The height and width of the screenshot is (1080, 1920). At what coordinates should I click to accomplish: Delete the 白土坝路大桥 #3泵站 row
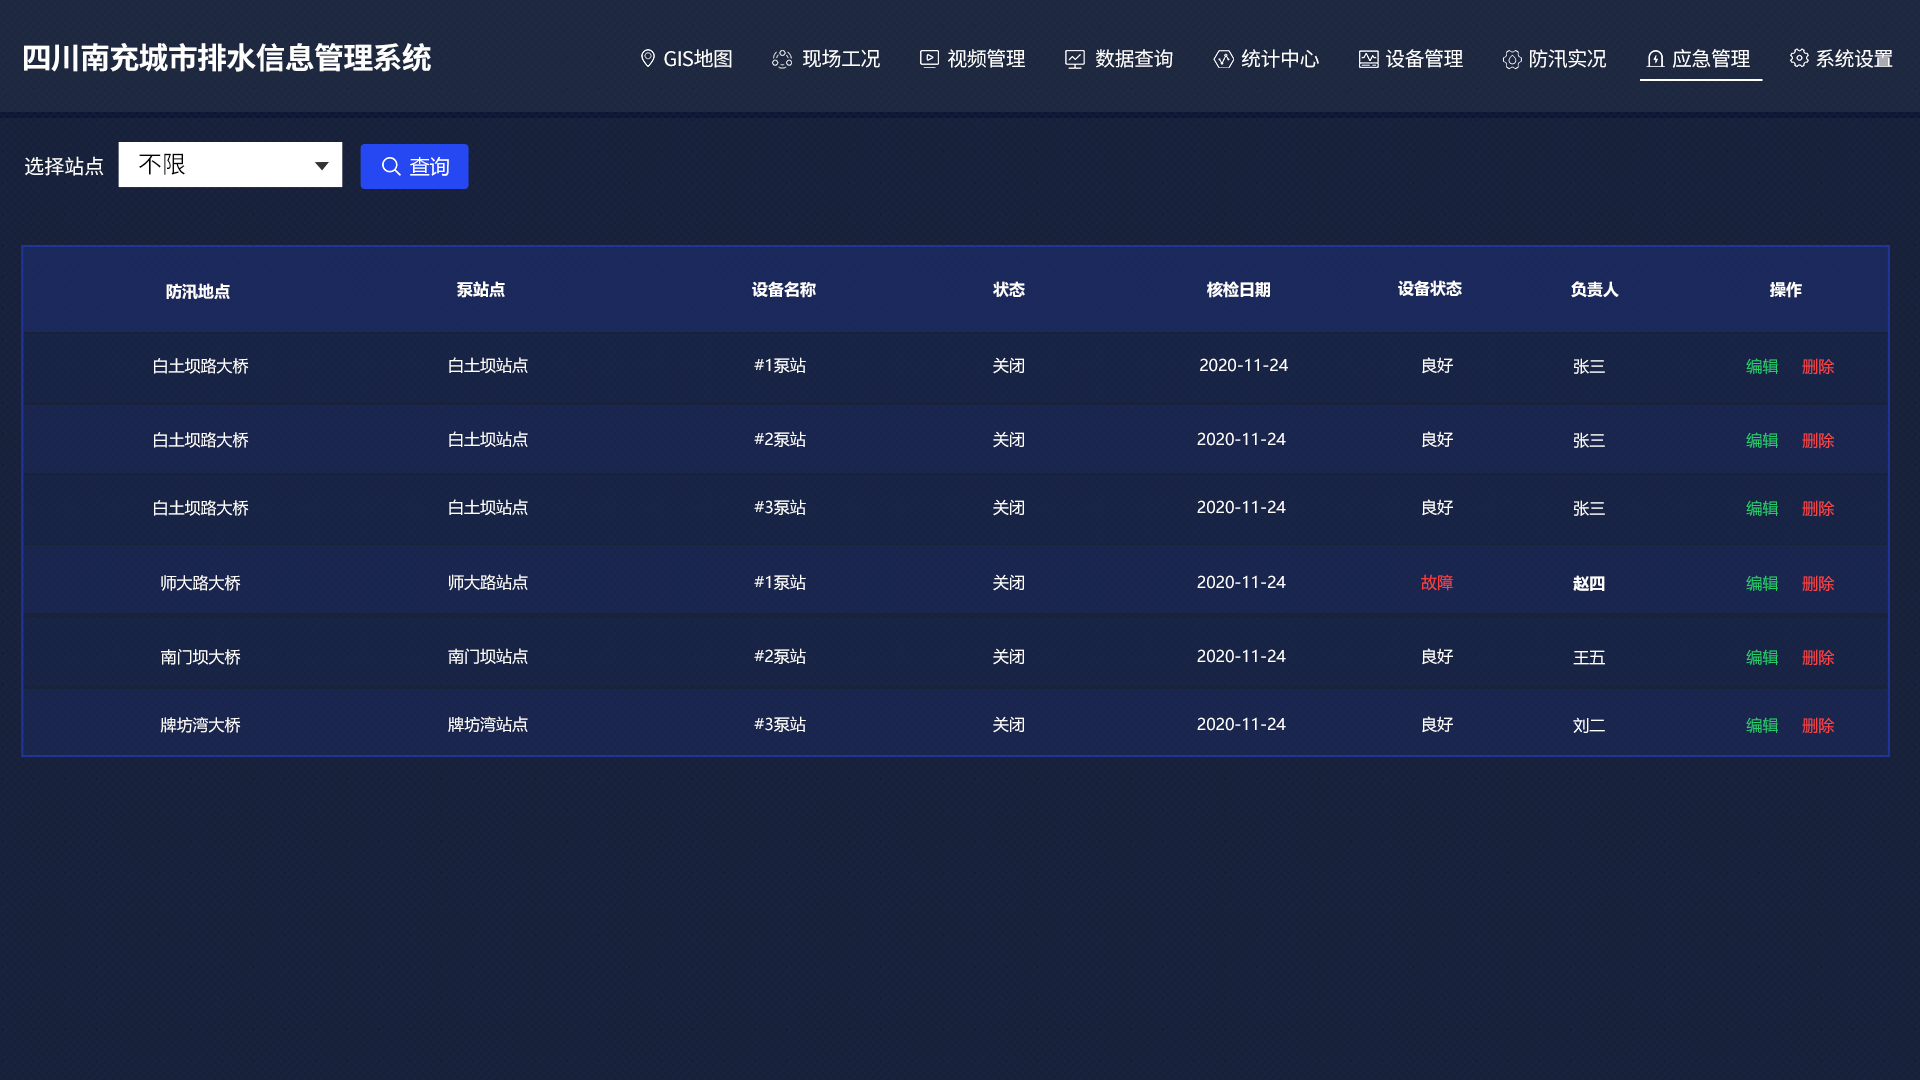tap(1817, 509)
